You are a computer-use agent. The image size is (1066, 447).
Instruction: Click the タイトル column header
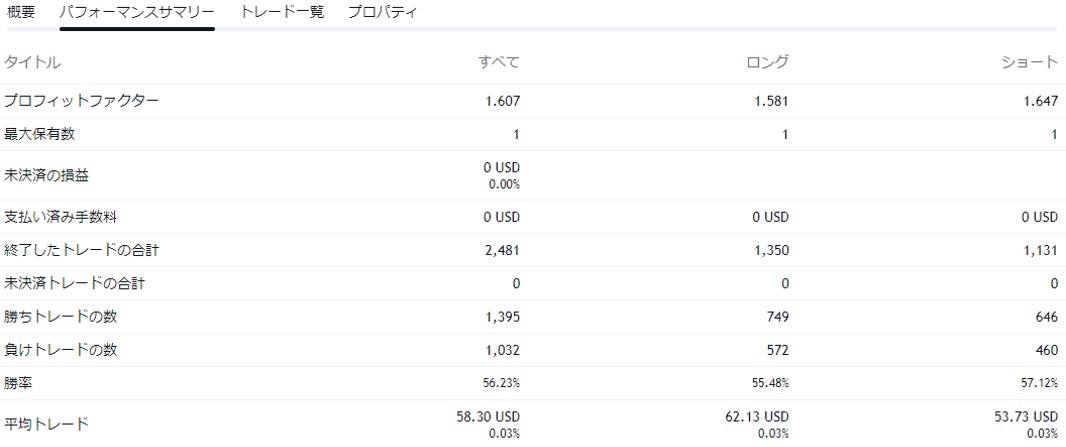32,62
